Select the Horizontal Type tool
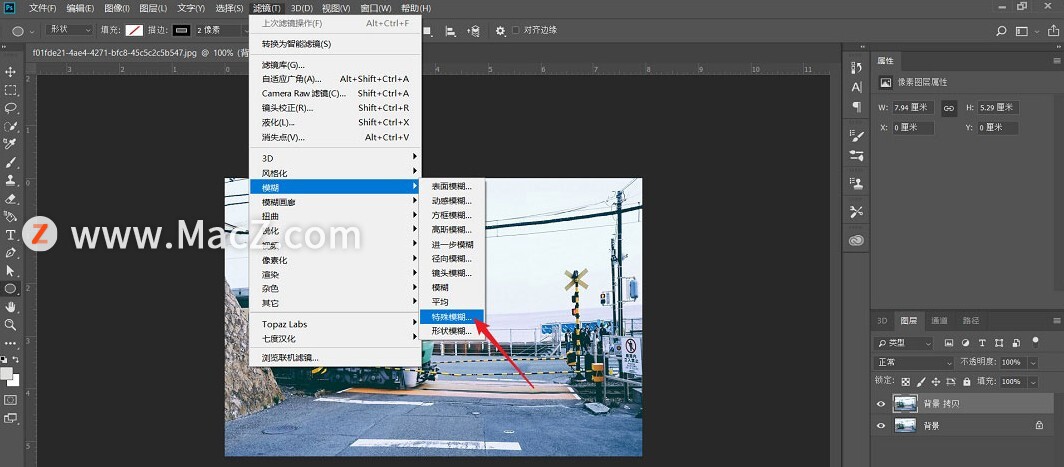Screen dimensions: 1064x467 click(x=11, y=234)
